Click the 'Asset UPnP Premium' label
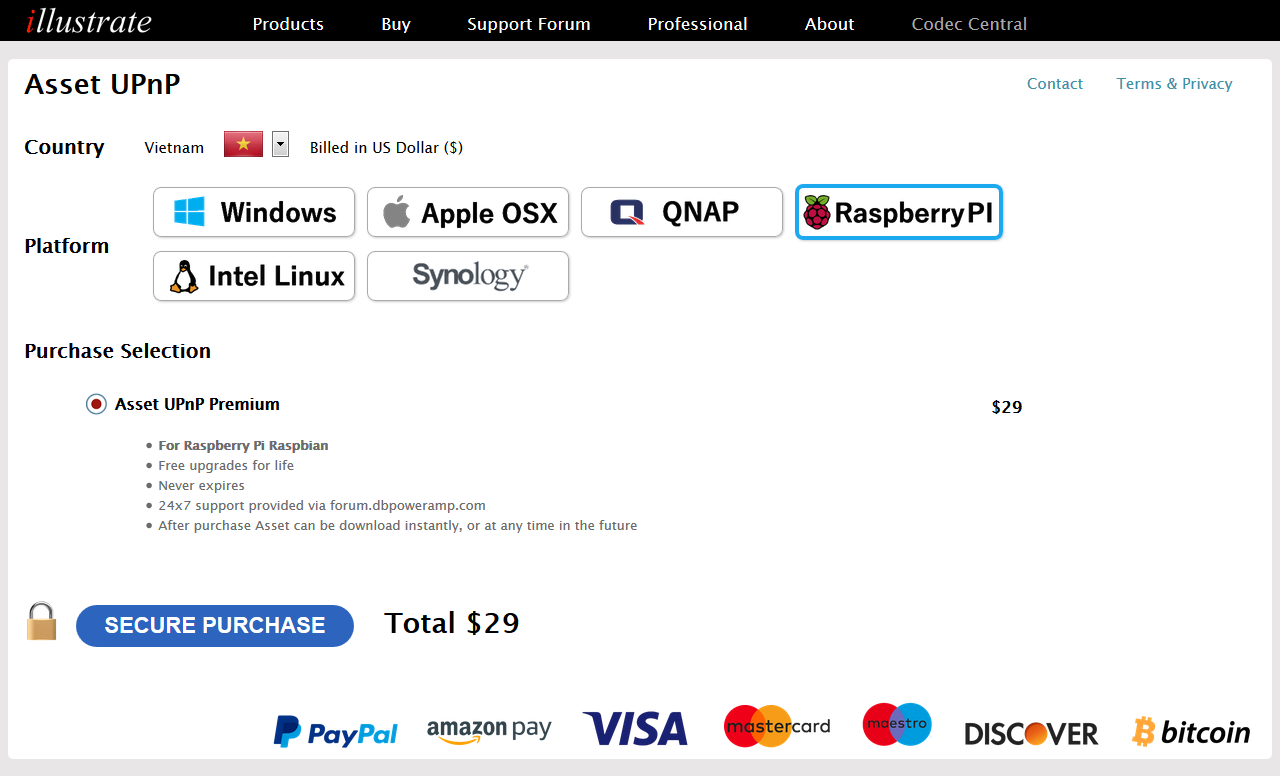Image resolution: width=1280 pixels, height=776 pixels. [x=197, y=404]
